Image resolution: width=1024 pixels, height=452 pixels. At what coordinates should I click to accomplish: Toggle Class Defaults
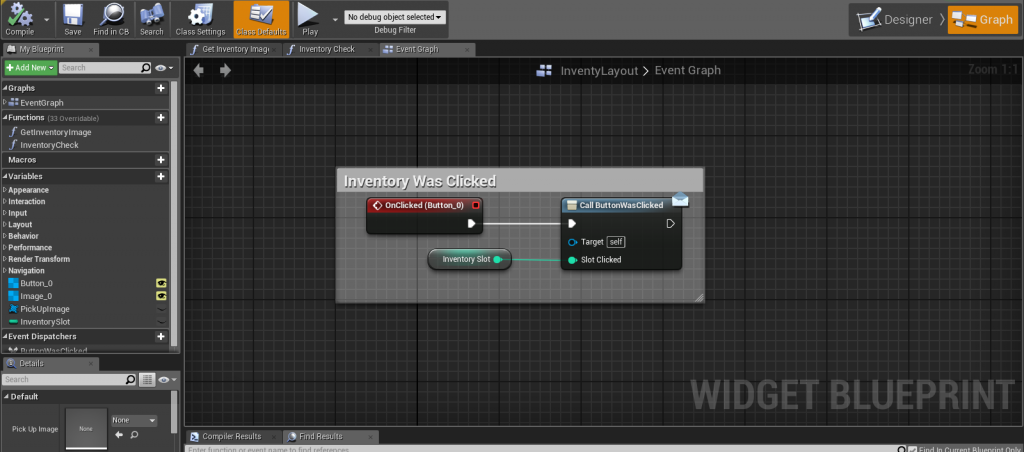[x=261, y=19]
